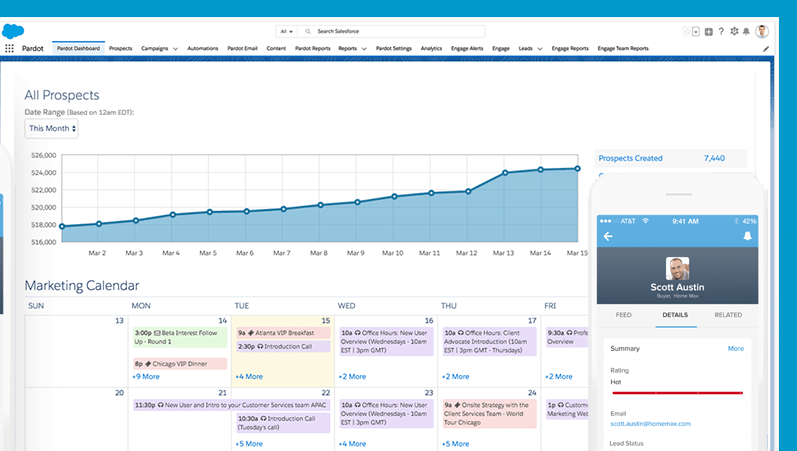Tap the back arrow in mobile app
797x451 pixels.
[x=608, y=236]
